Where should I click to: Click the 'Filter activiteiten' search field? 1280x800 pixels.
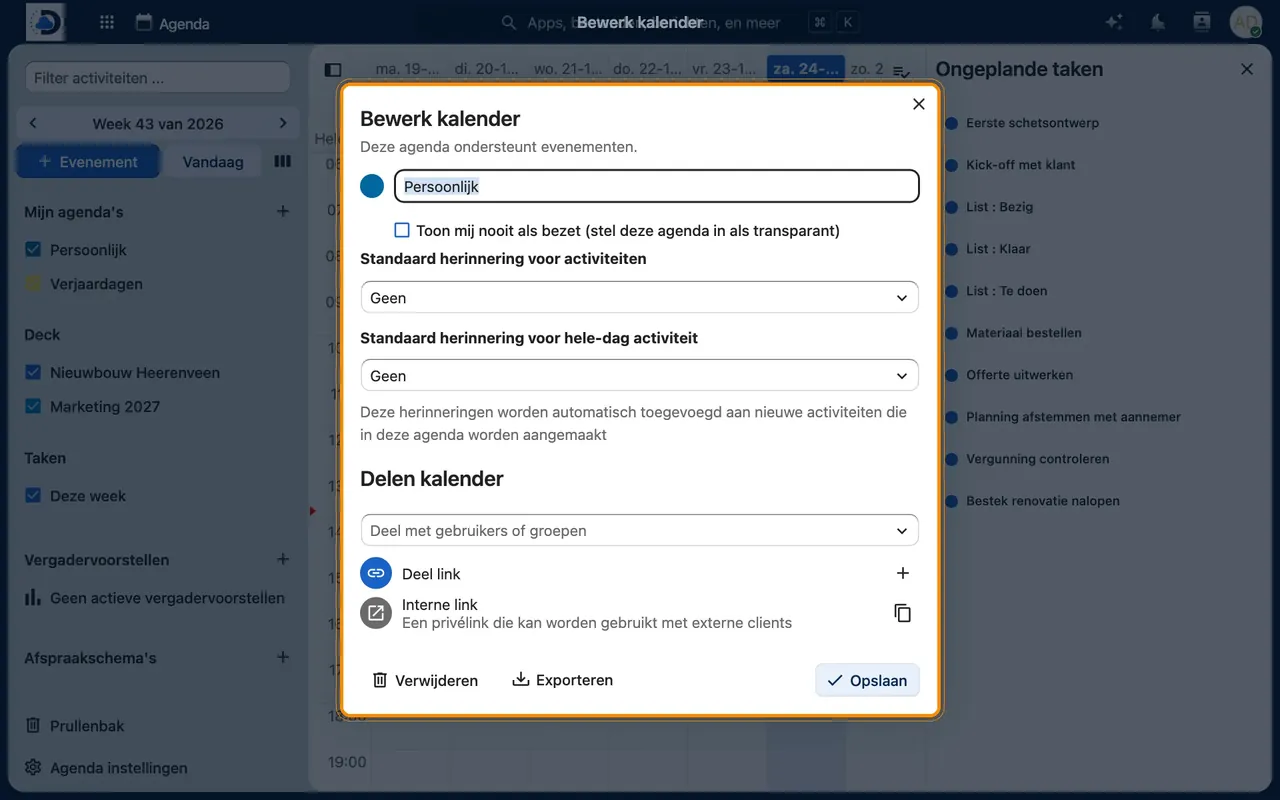[156, 78]
